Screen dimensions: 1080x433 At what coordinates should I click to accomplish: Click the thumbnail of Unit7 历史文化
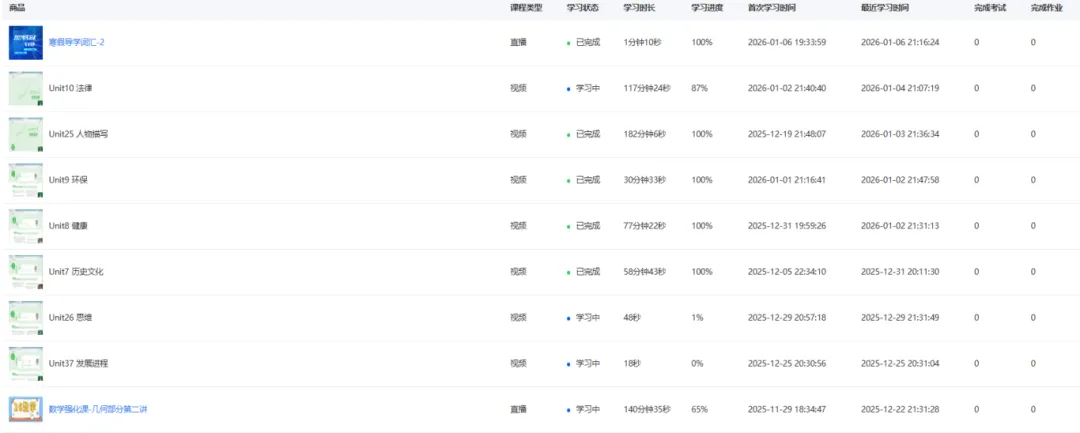click(25, 272)
